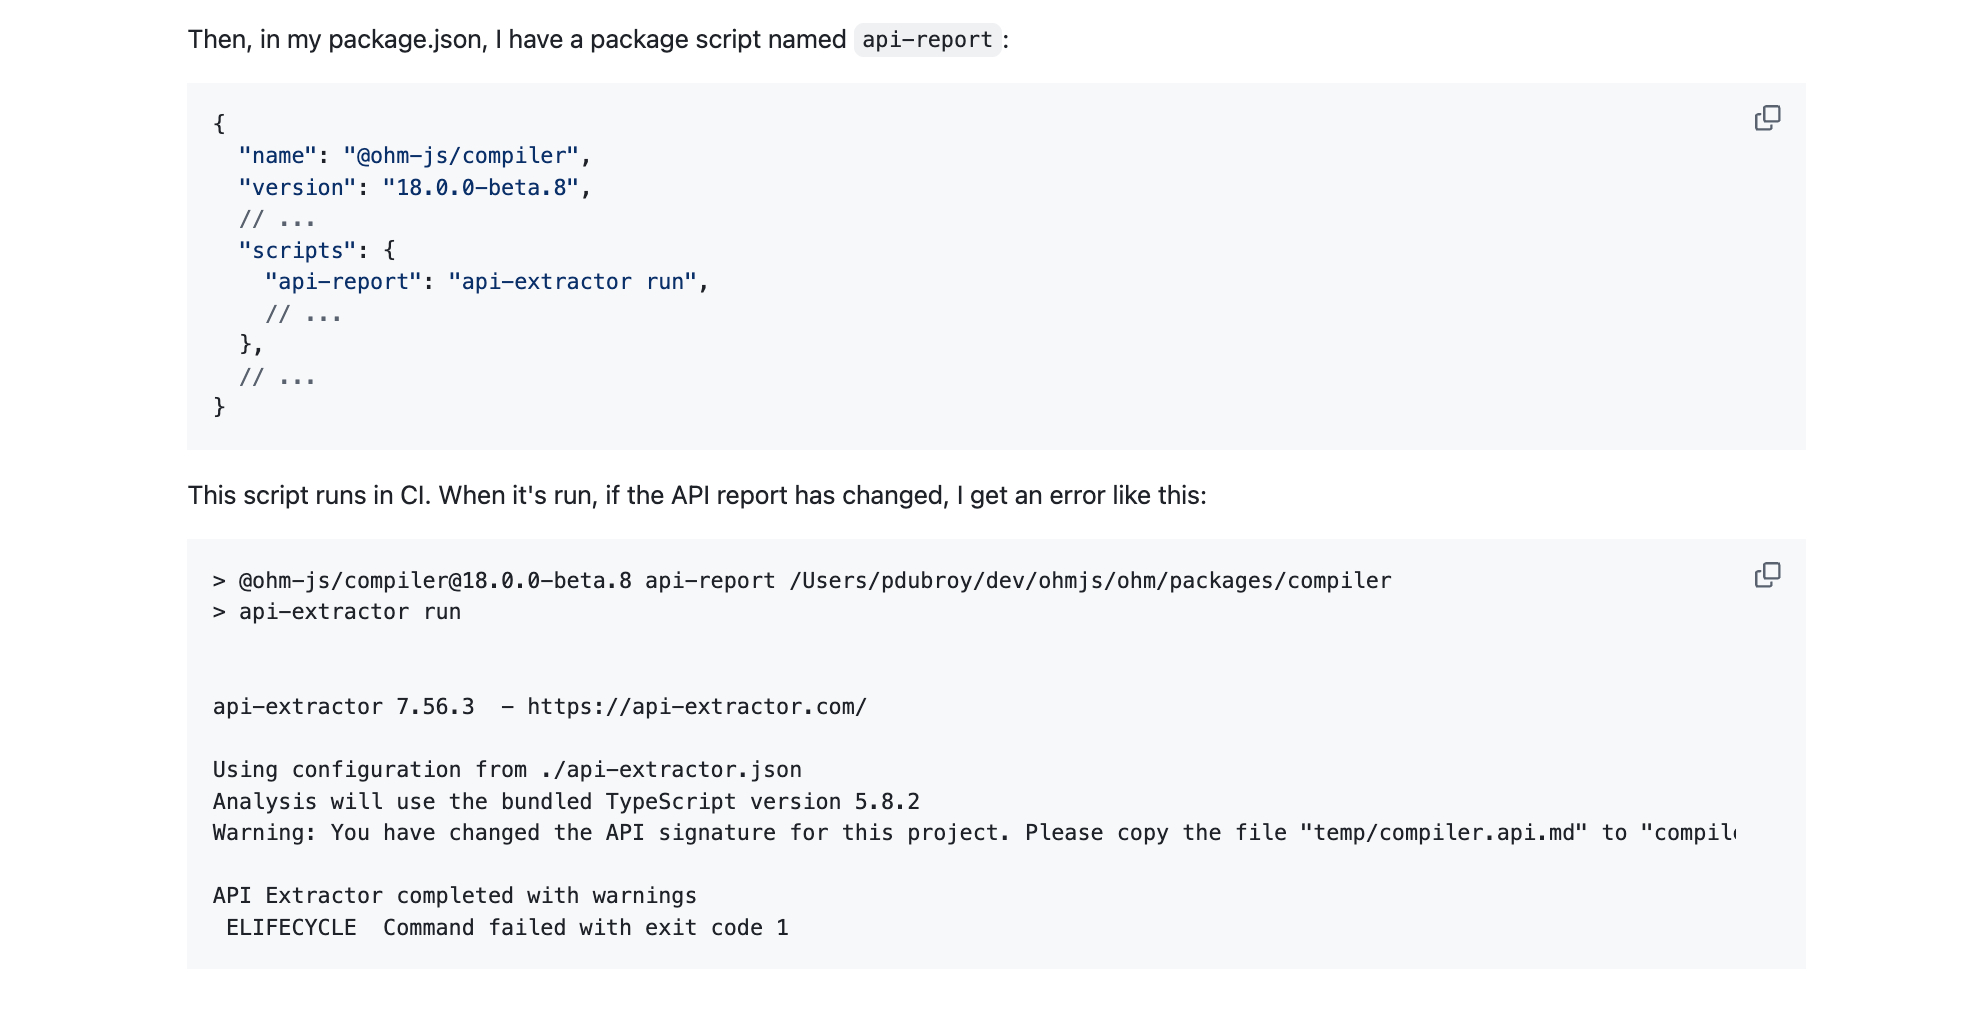Image resolution: width=1980 pixels, height=1010 pixels.
Task: Click the "api-report" key inside scripts
Action: 343,282
